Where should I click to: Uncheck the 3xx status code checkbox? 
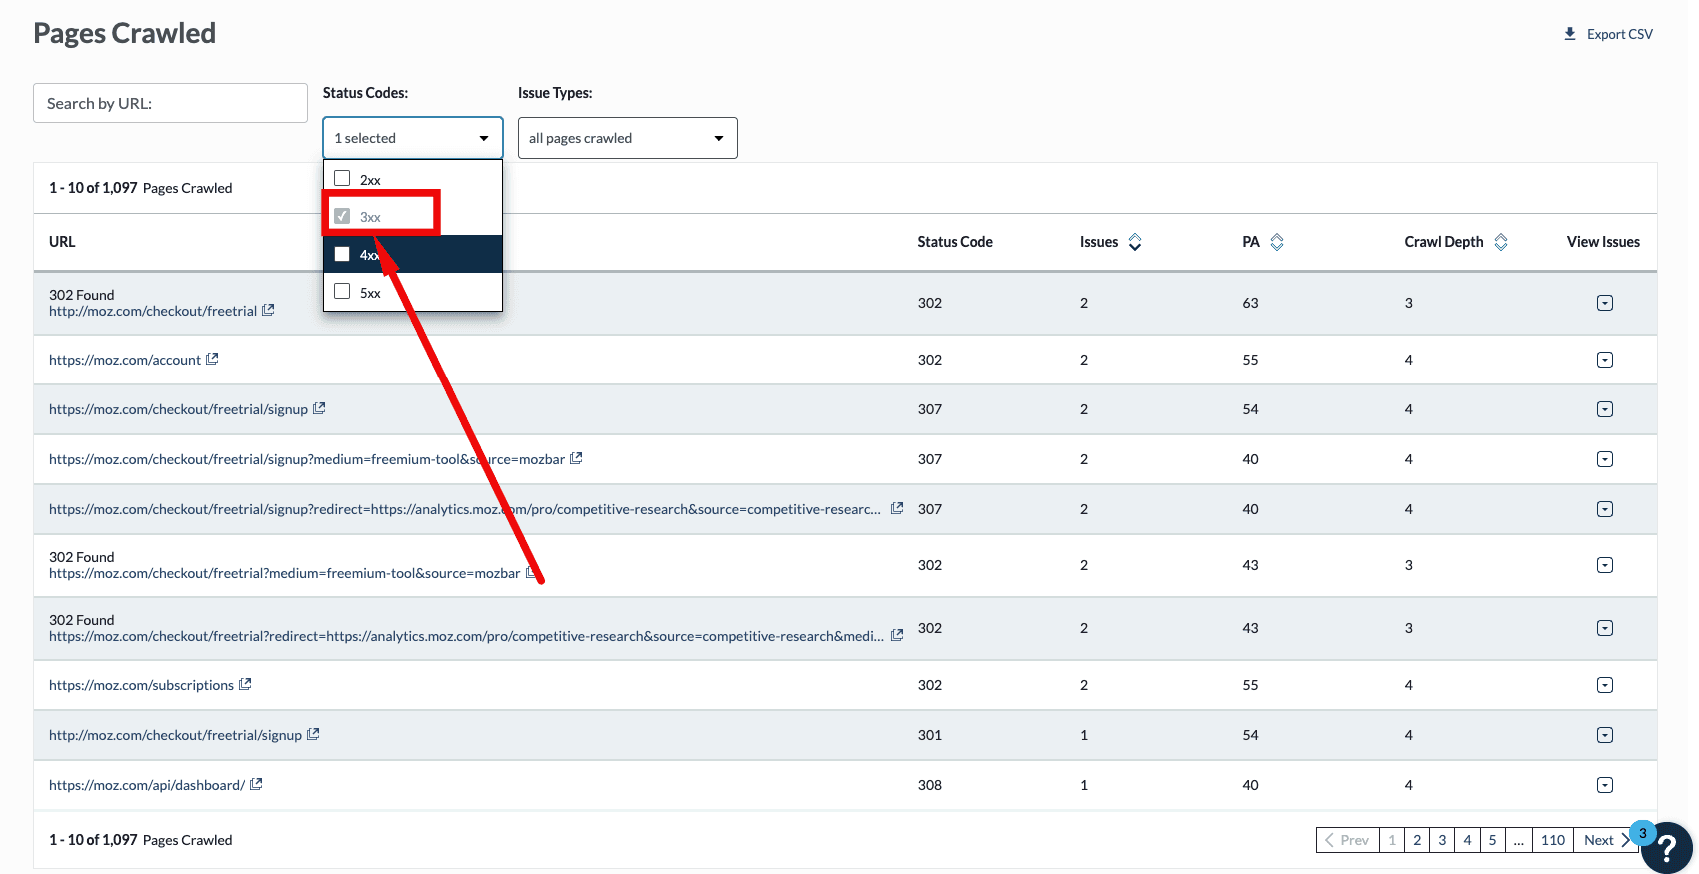click(342, 216)
